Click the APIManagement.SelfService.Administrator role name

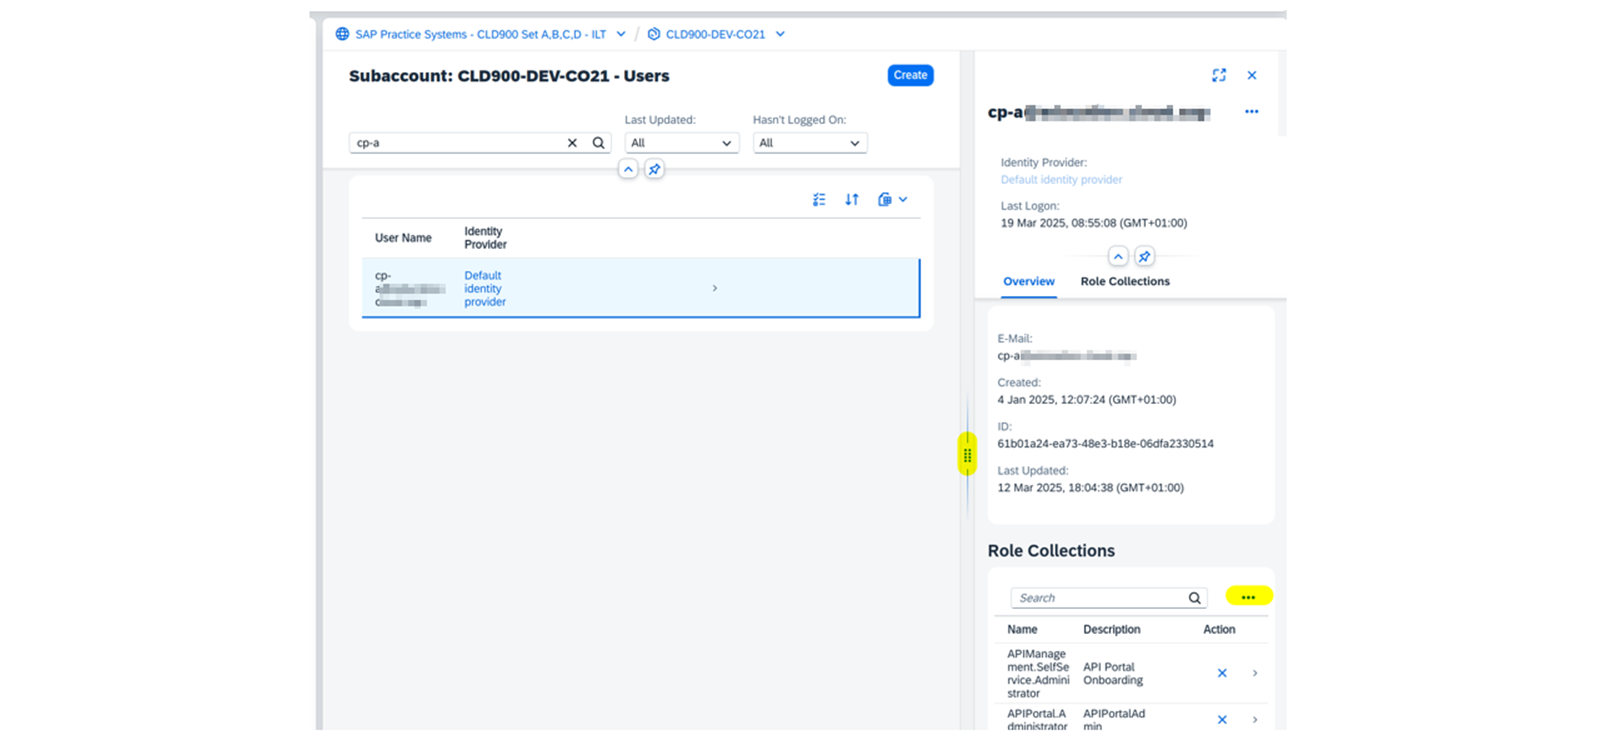point(1038,674)
